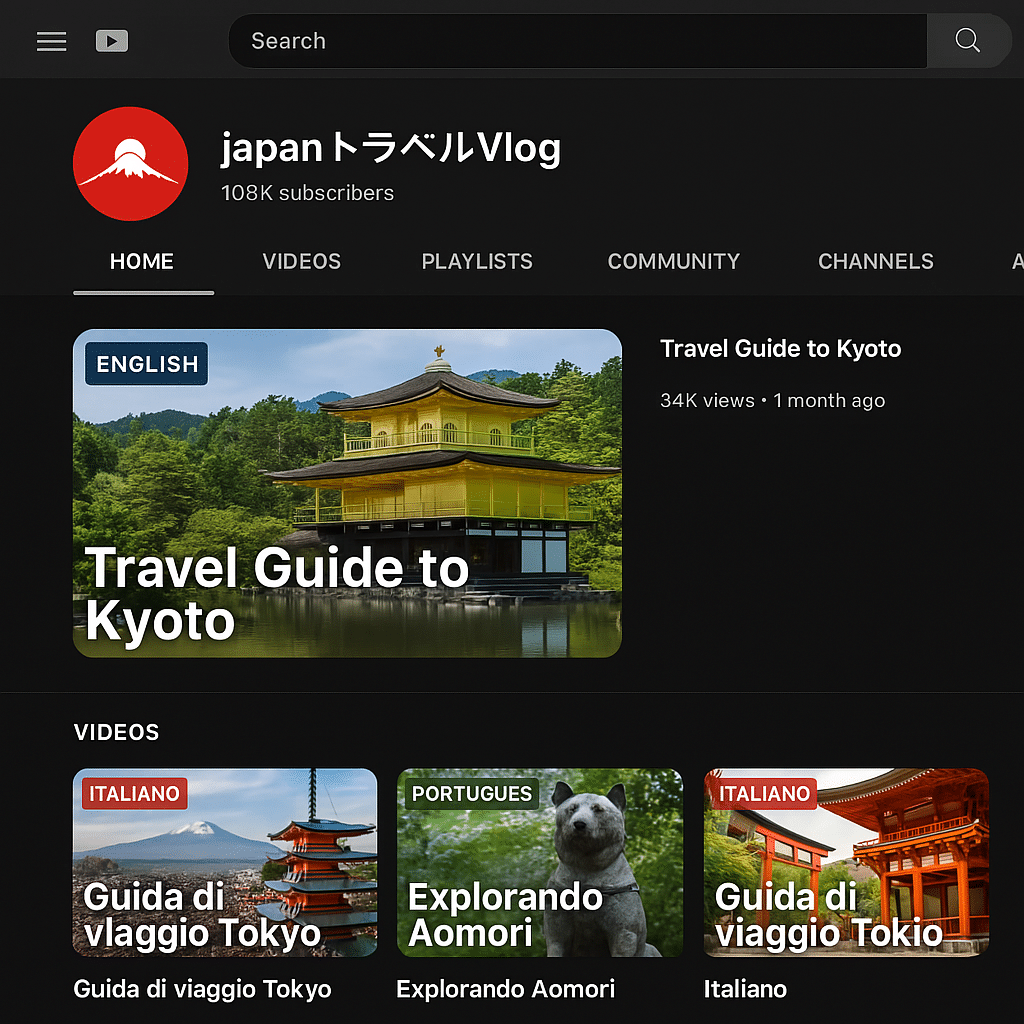The image size is (1024, 1024).
Task: Select the HOME tab
Action: pyautogui.click(x=142, y=261)
